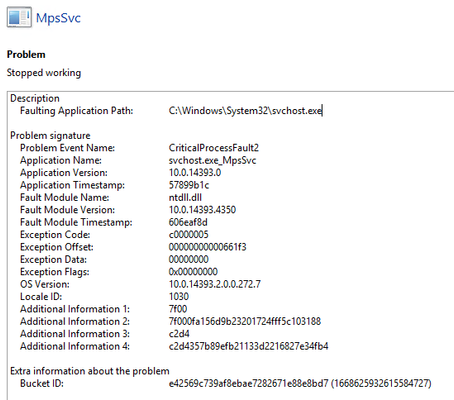Click the ntdll.dll fault module name
The height and width of the screenshot is (400, 454).
point(185,197)
